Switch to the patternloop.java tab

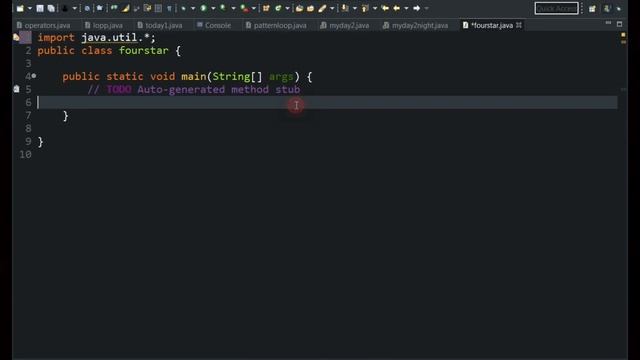coord(276,25)
